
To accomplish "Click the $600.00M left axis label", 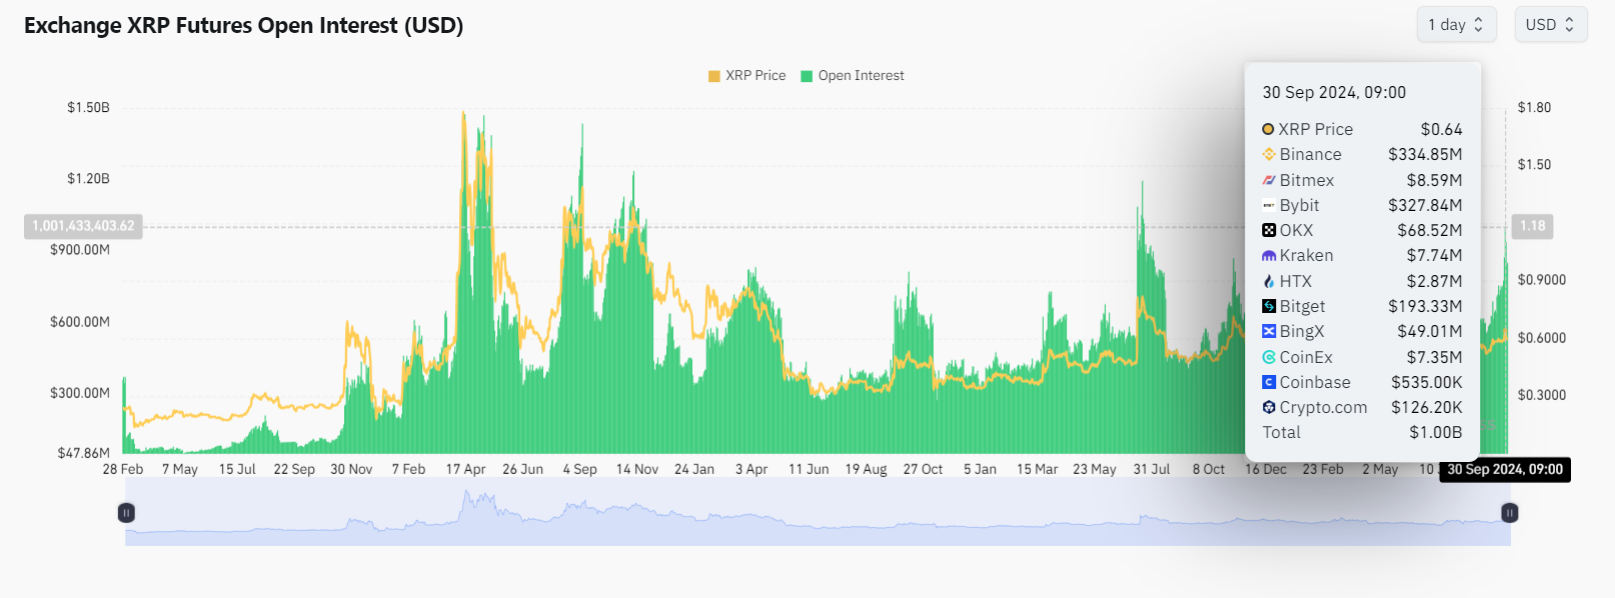I will click(80, 322).
